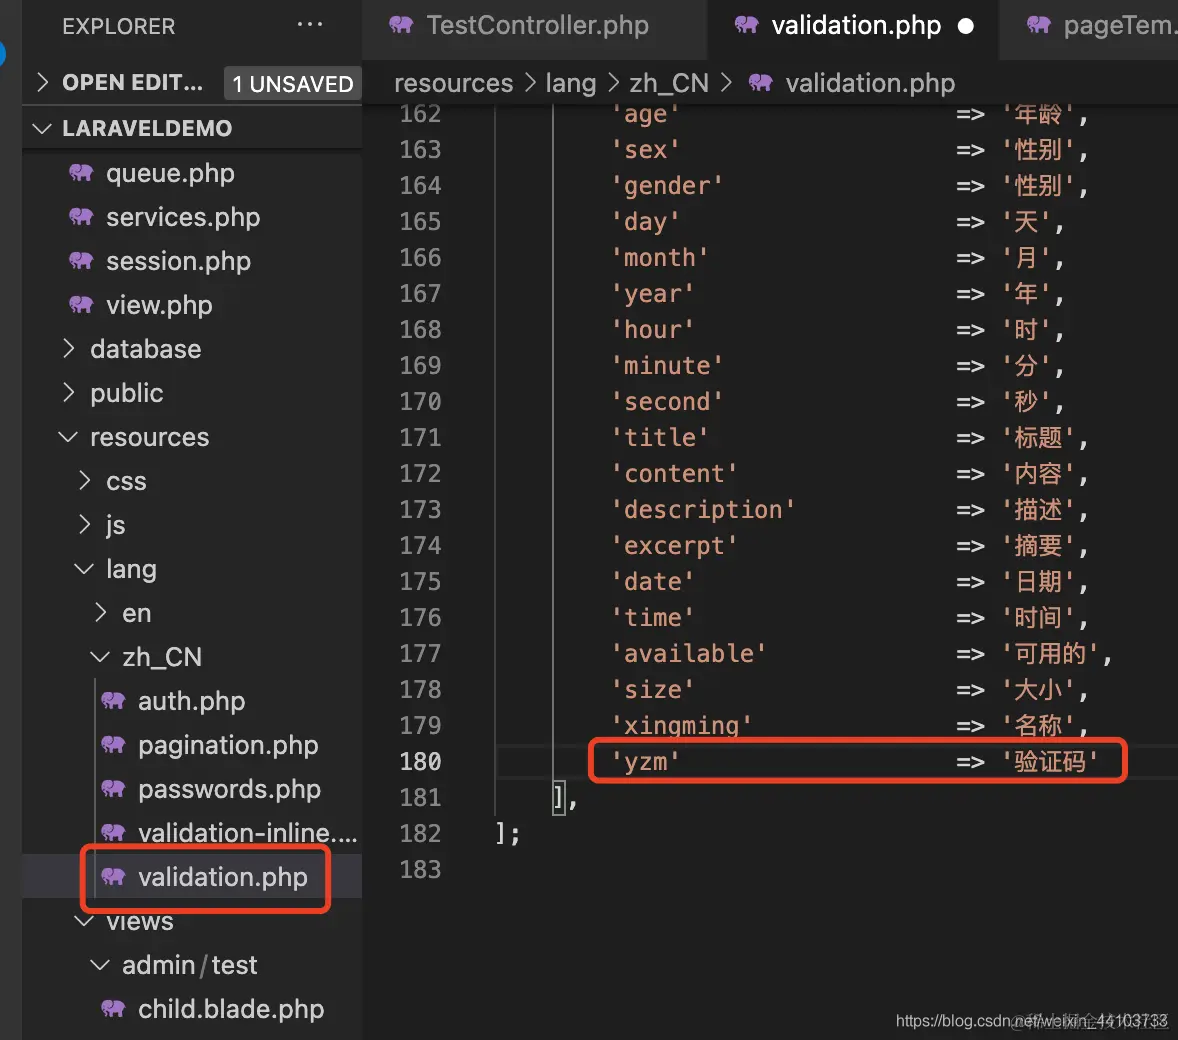1178x1040 pixels.
Task: Open passwords.php under zh_CN
Action: click(229, 789)
